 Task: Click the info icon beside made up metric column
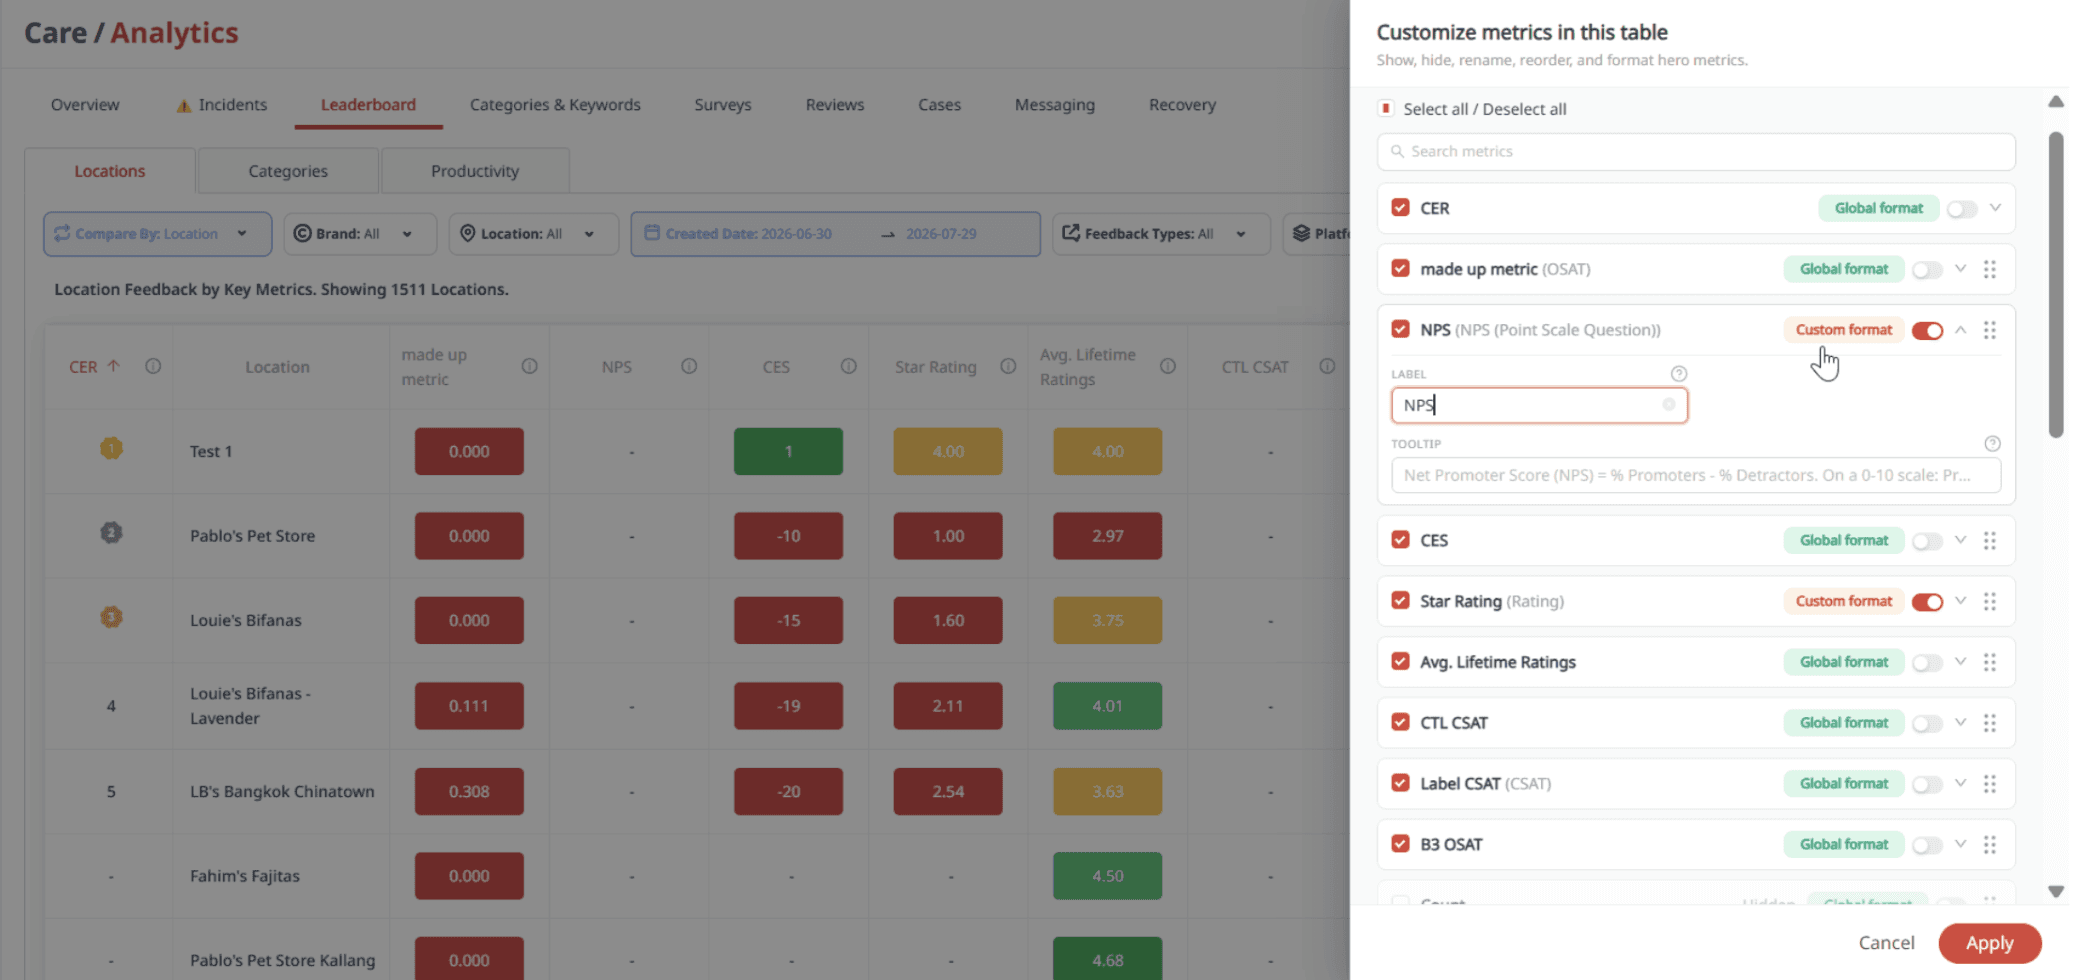point(530,366)
